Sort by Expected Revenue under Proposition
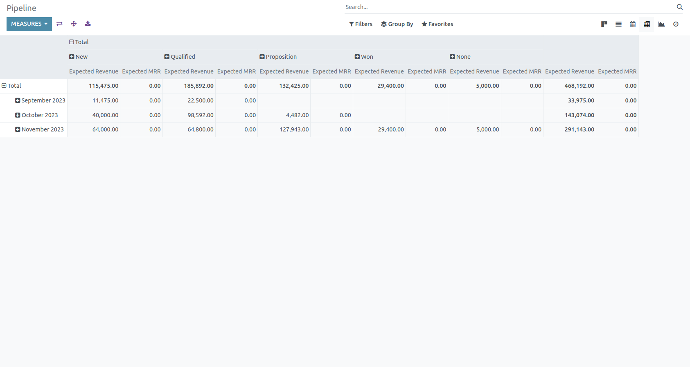690x367 pixels. [x=284, y=71]
